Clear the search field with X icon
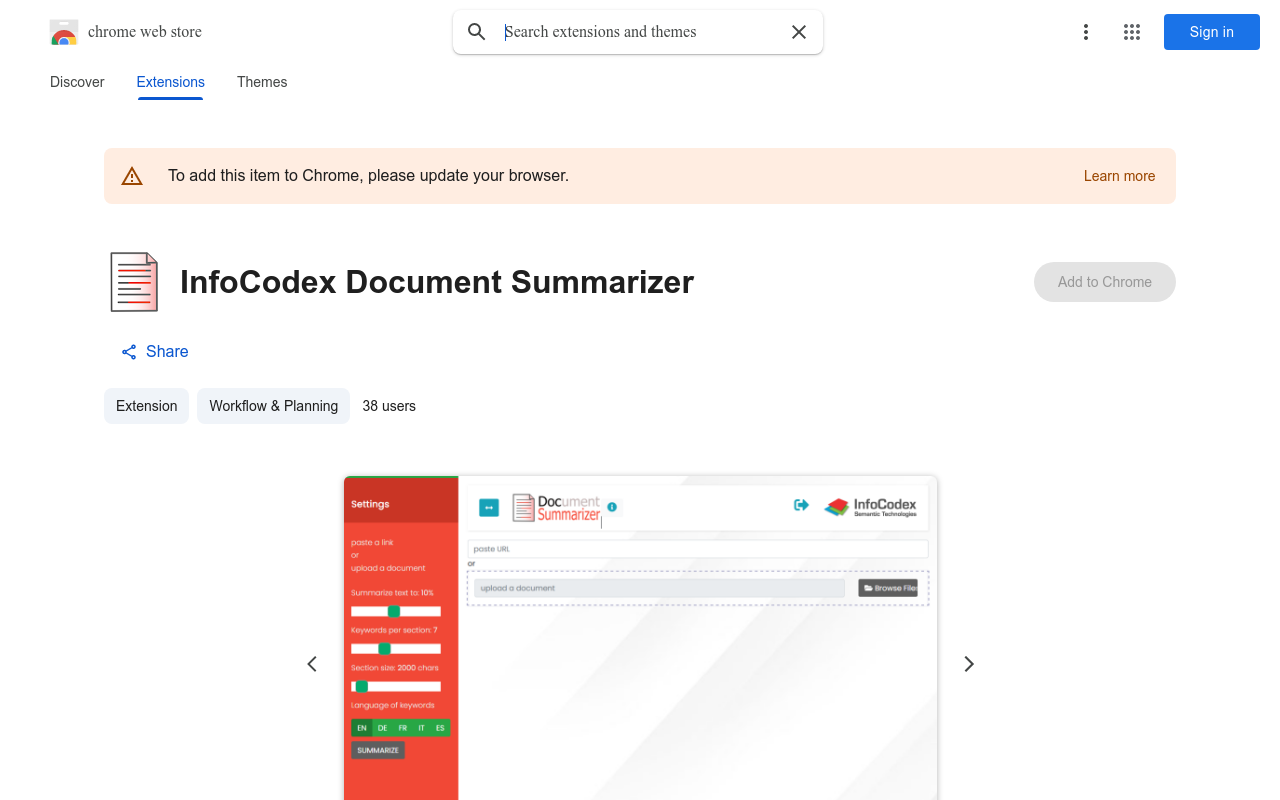Image resolution: width=1280 pixels, height=800 pixels. 799,32
